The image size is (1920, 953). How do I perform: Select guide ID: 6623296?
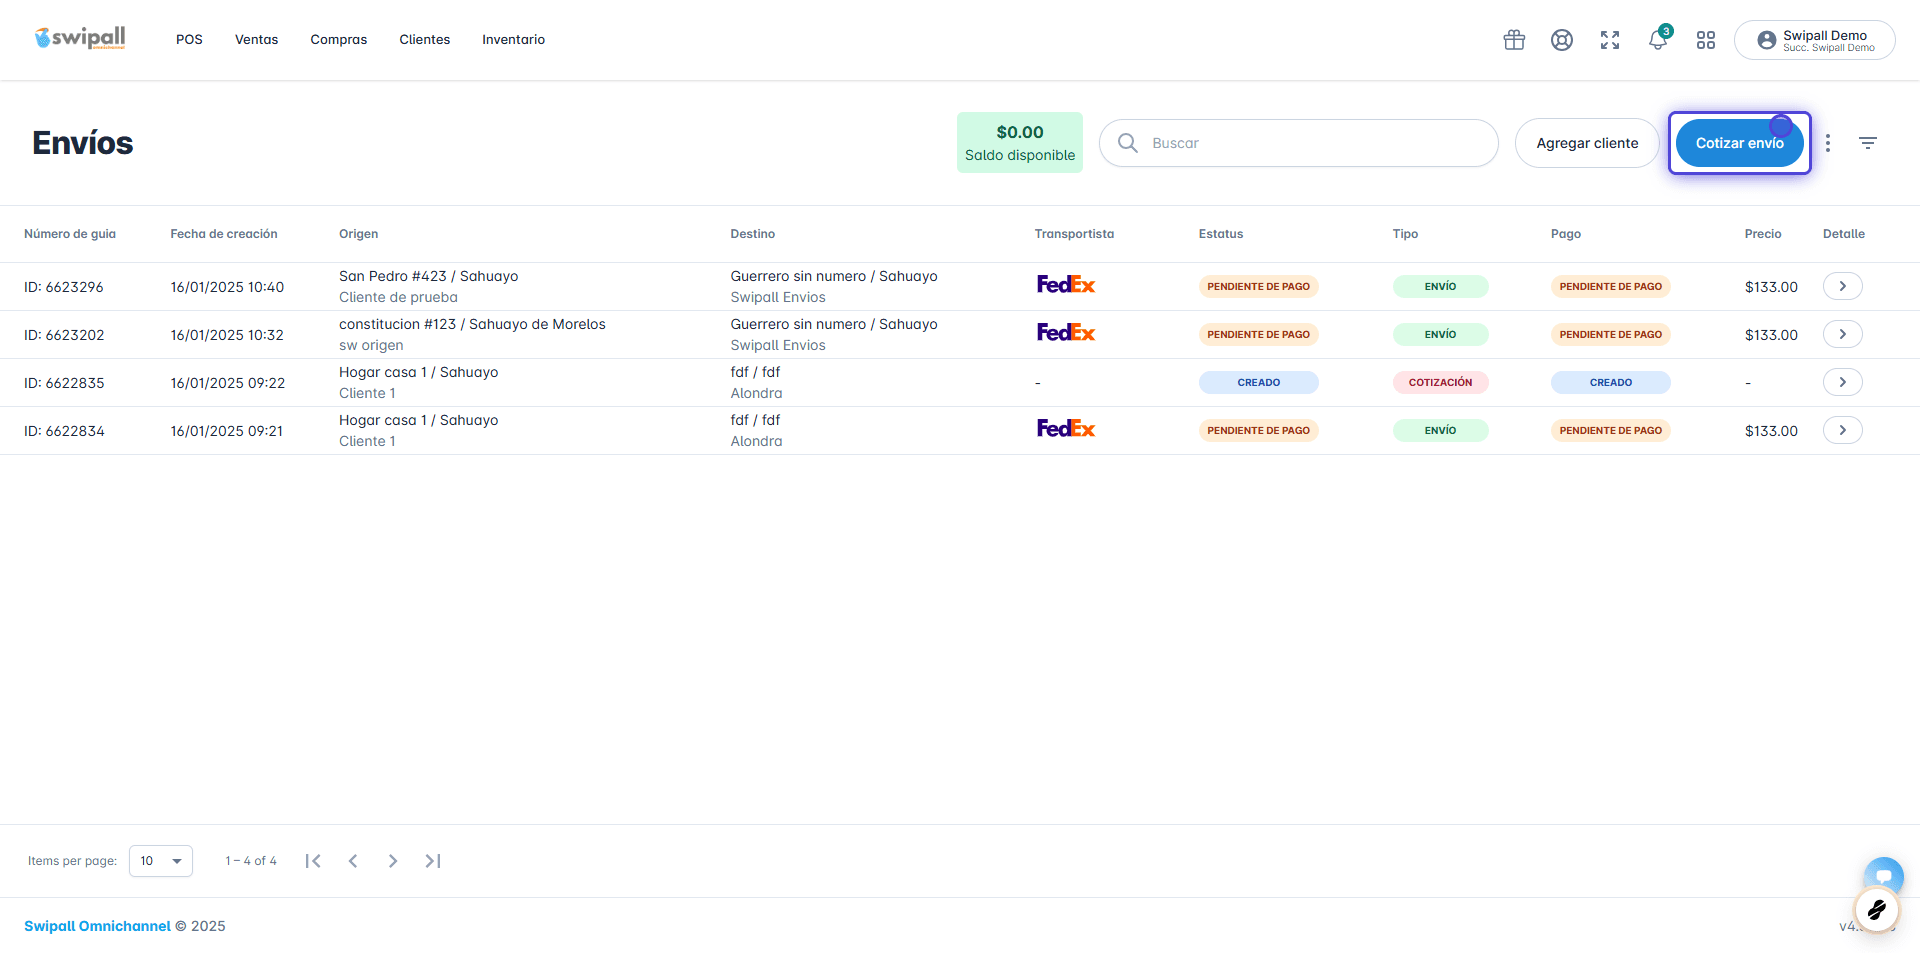pyautogui.click(x=64, y=287)
